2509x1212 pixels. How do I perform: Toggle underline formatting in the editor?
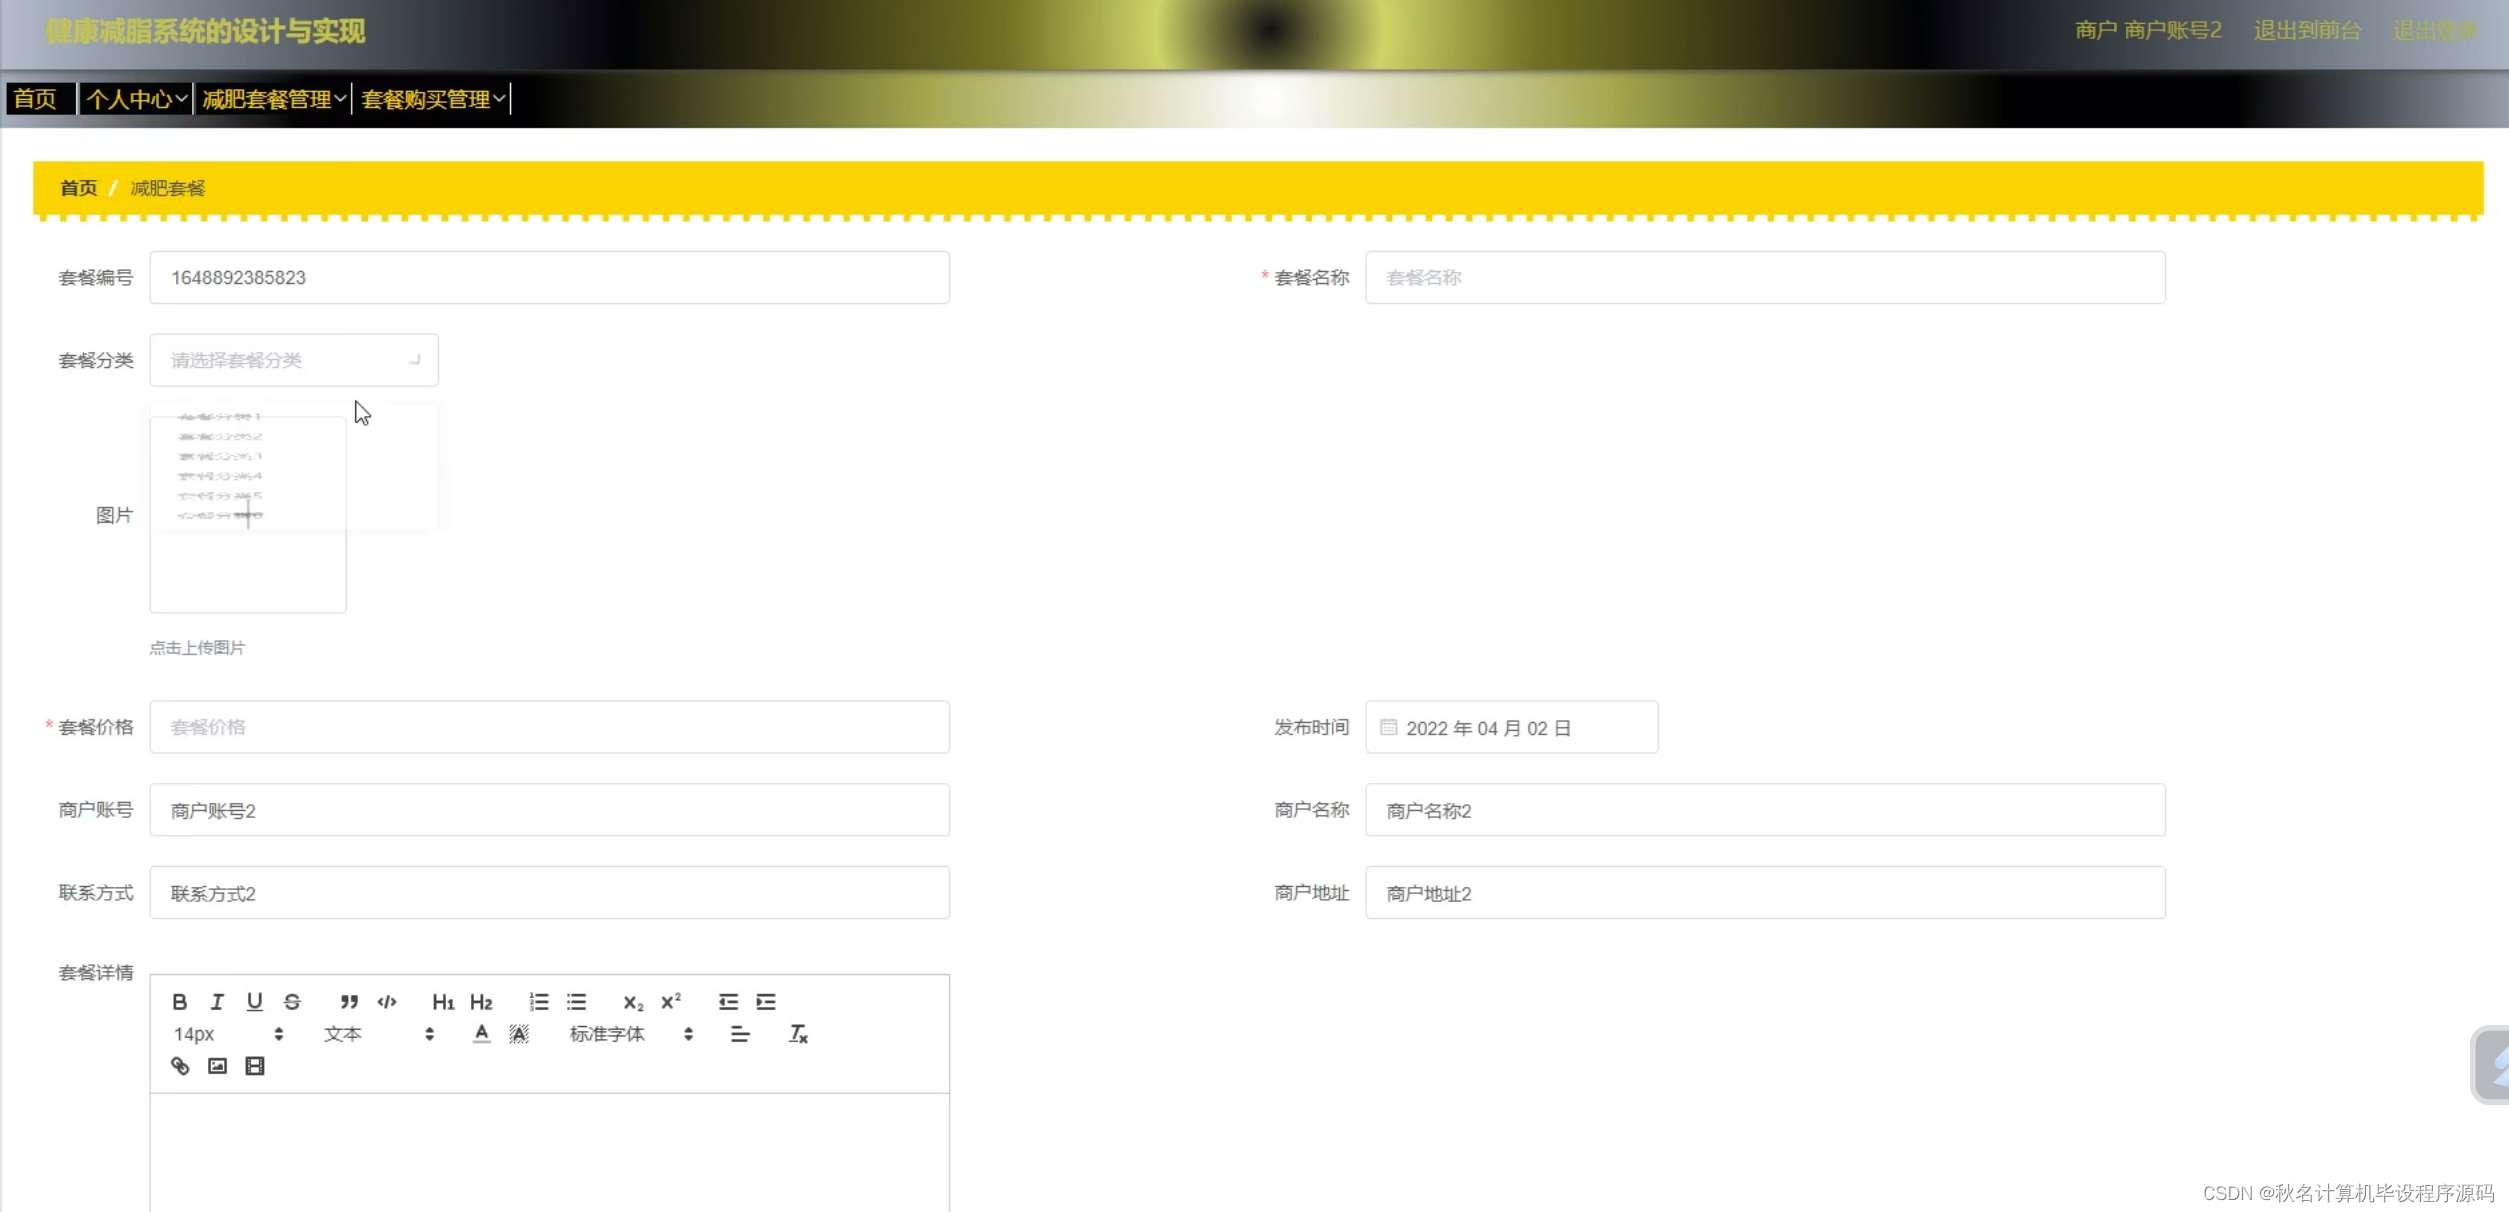(254, 1001)
